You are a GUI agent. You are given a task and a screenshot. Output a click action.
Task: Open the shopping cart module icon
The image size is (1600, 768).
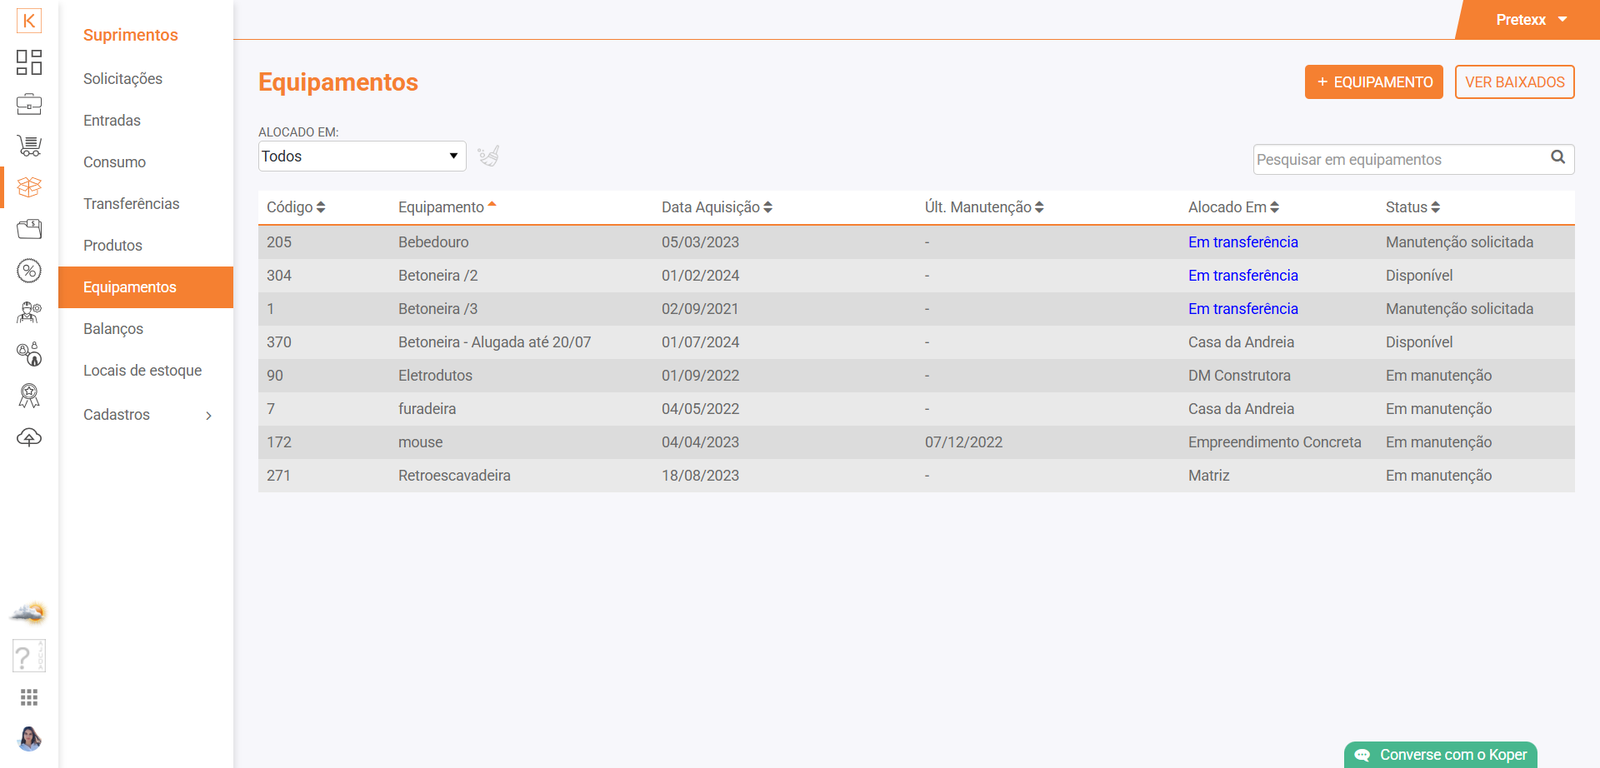coord(29,146)
